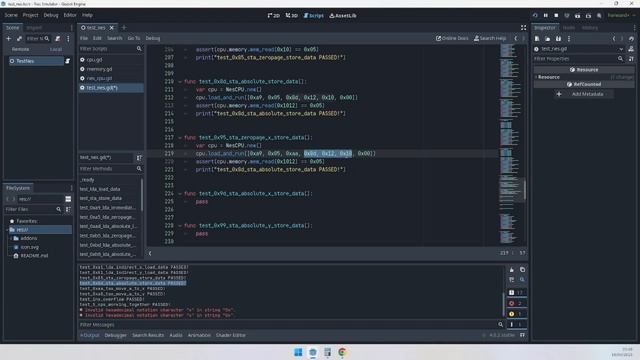Toggle scripts panel arrow below editor
Image resolution: width=640 pixels, height=360 pixels.
[150, 253]
